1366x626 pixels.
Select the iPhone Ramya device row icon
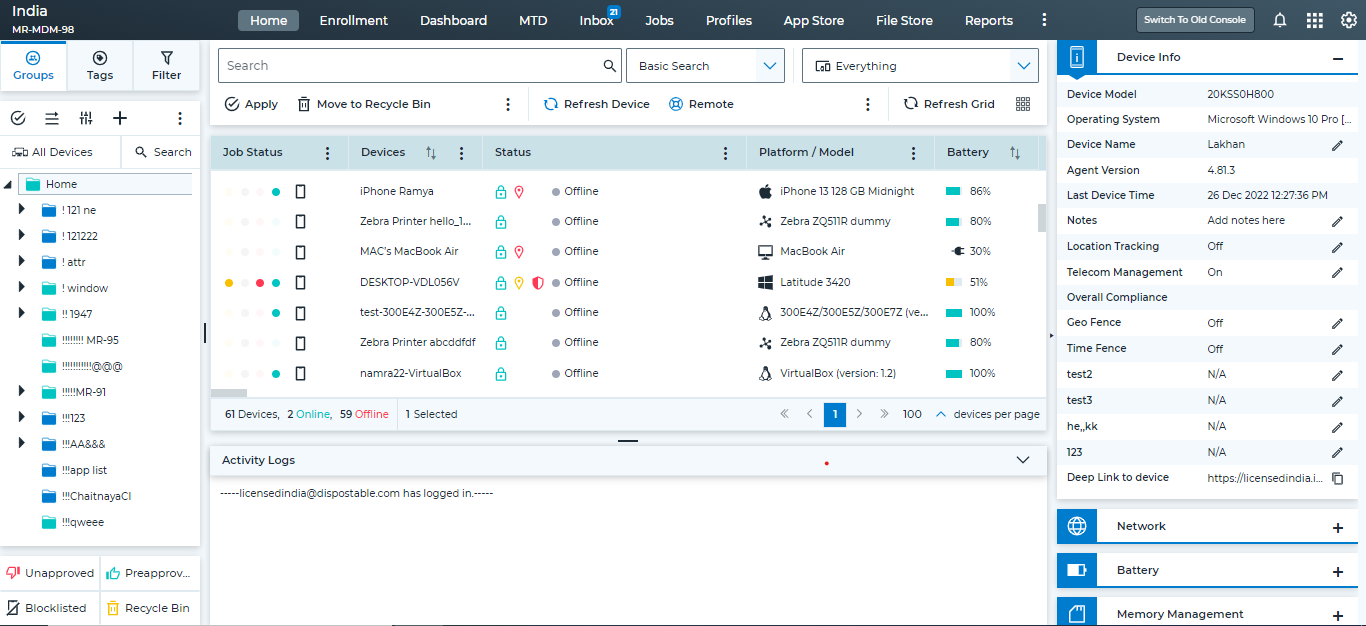pos(300,192)
